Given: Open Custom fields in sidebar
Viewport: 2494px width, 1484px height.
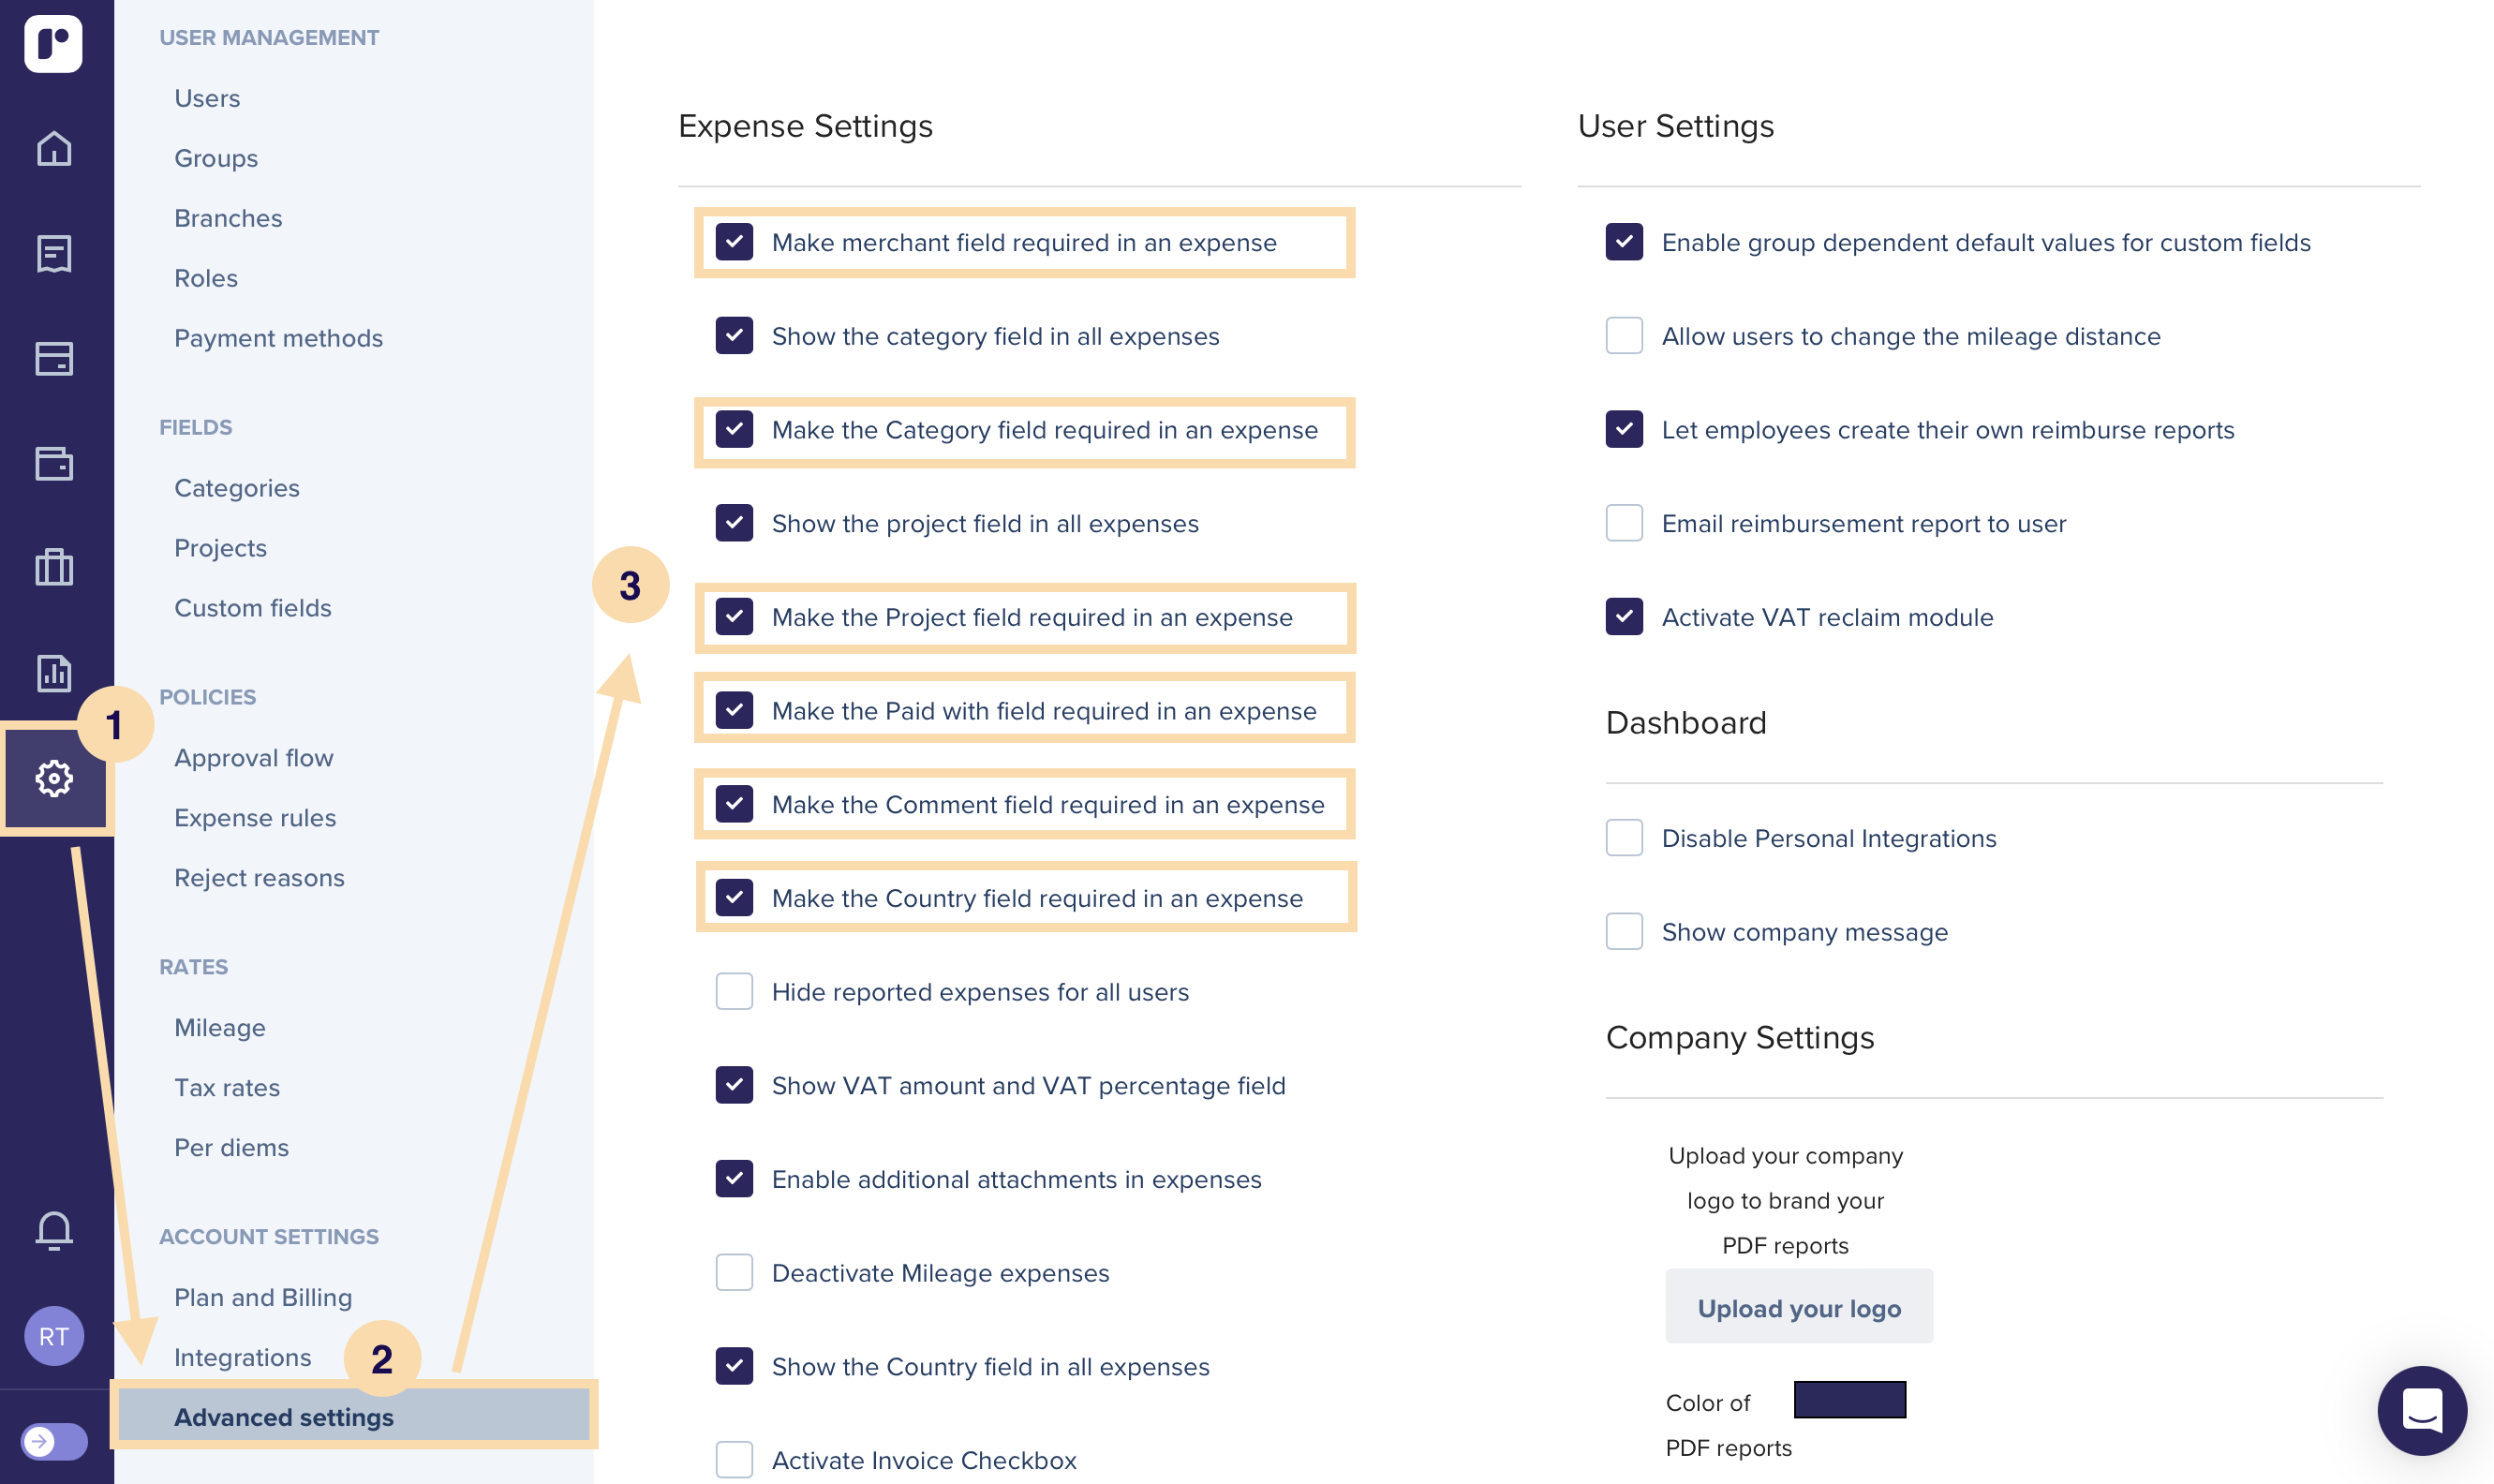Looking at the screenshot, I should [x=253, y=607].
